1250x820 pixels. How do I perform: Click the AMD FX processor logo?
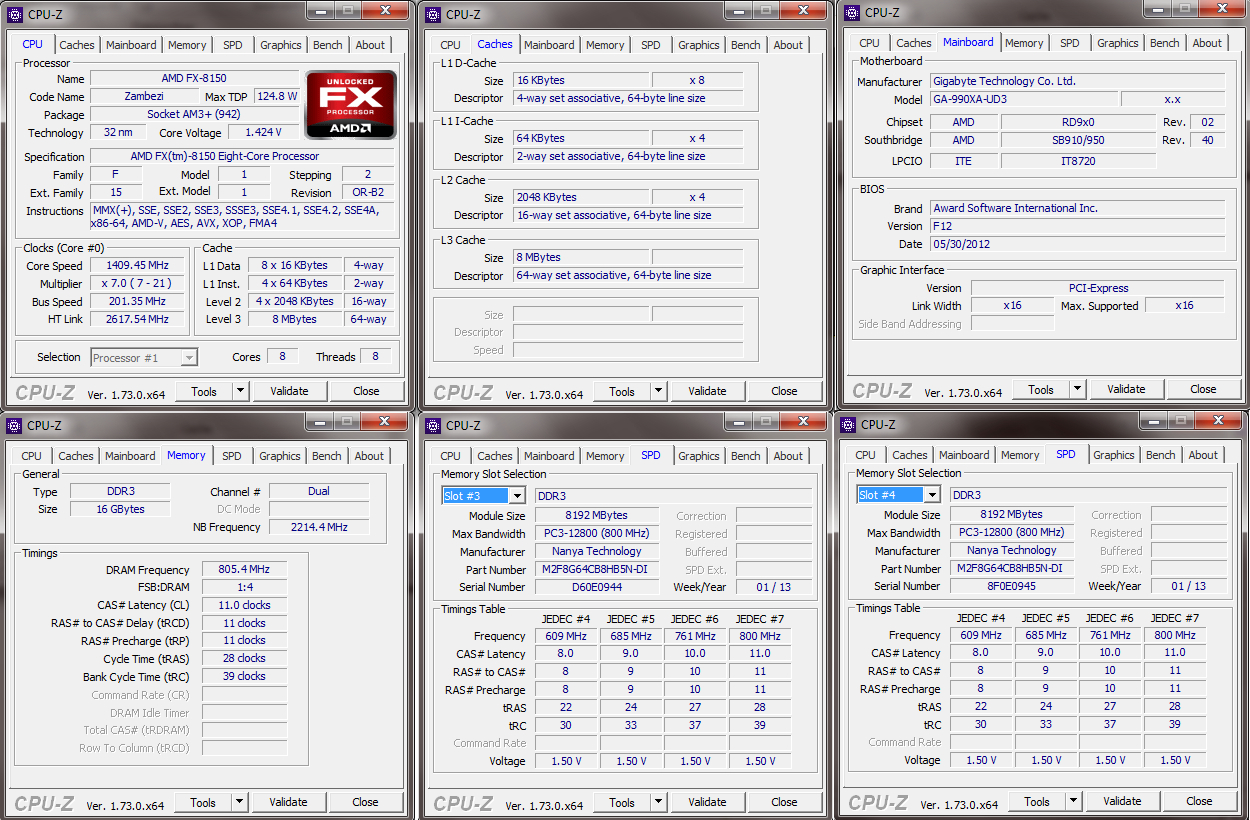click(x=350, y=104)
